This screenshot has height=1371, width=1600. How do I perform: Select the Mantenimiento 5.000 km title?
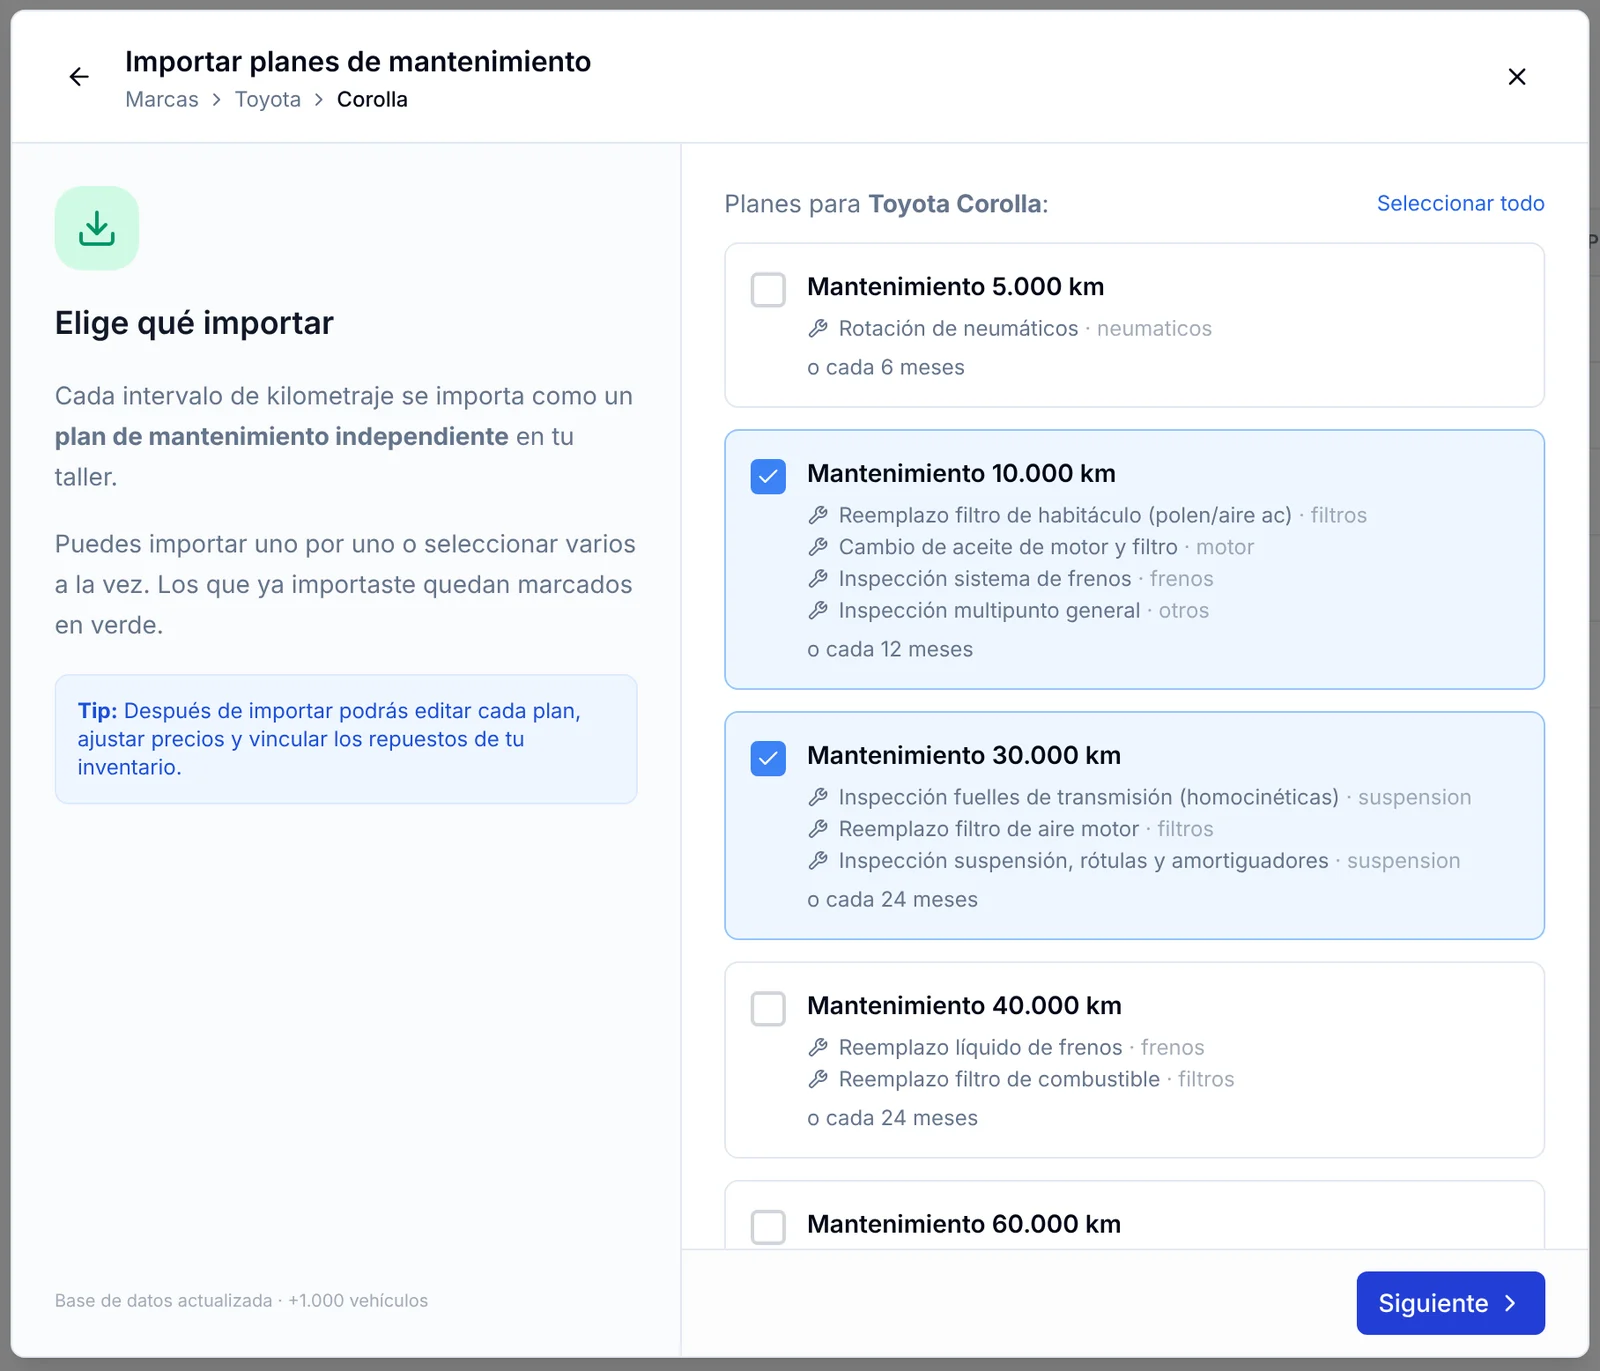pos(955,287)
